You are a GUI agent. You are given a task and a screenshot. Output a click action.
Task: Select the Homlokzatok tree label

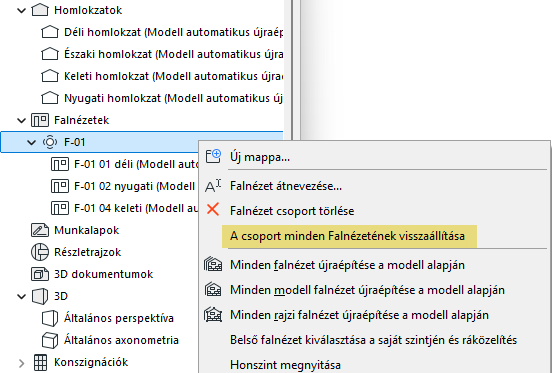pos(88,10)
